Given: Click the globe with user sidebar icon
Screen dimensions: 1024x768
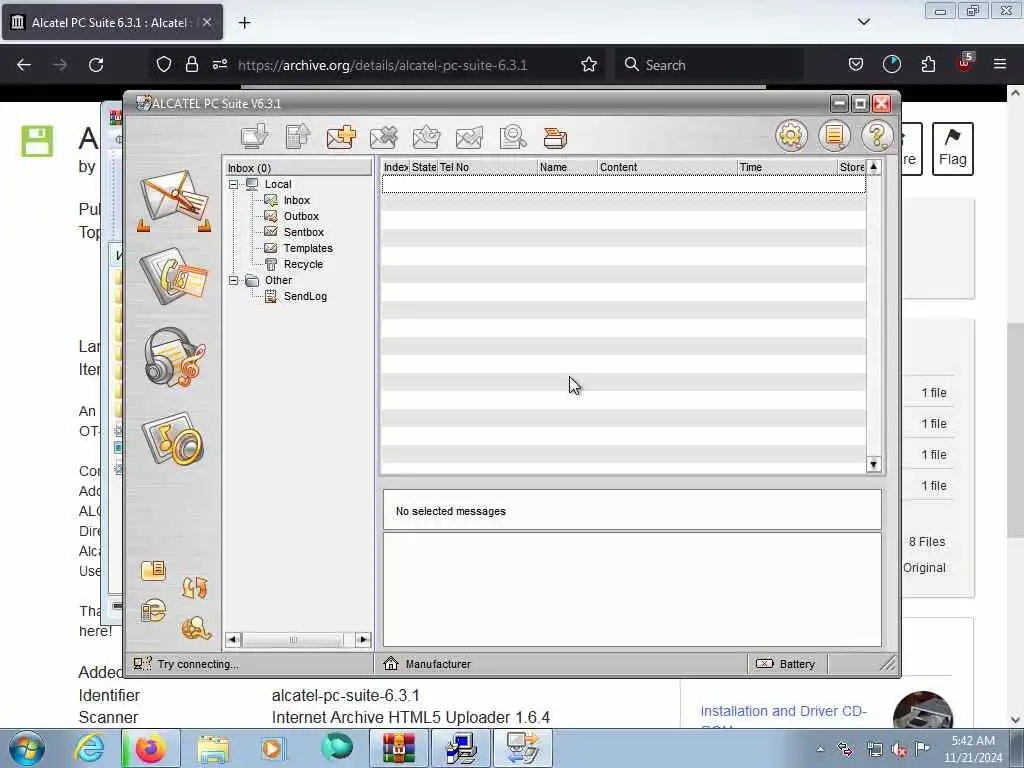Looking at the screenshot, I should tap(195, 628).
